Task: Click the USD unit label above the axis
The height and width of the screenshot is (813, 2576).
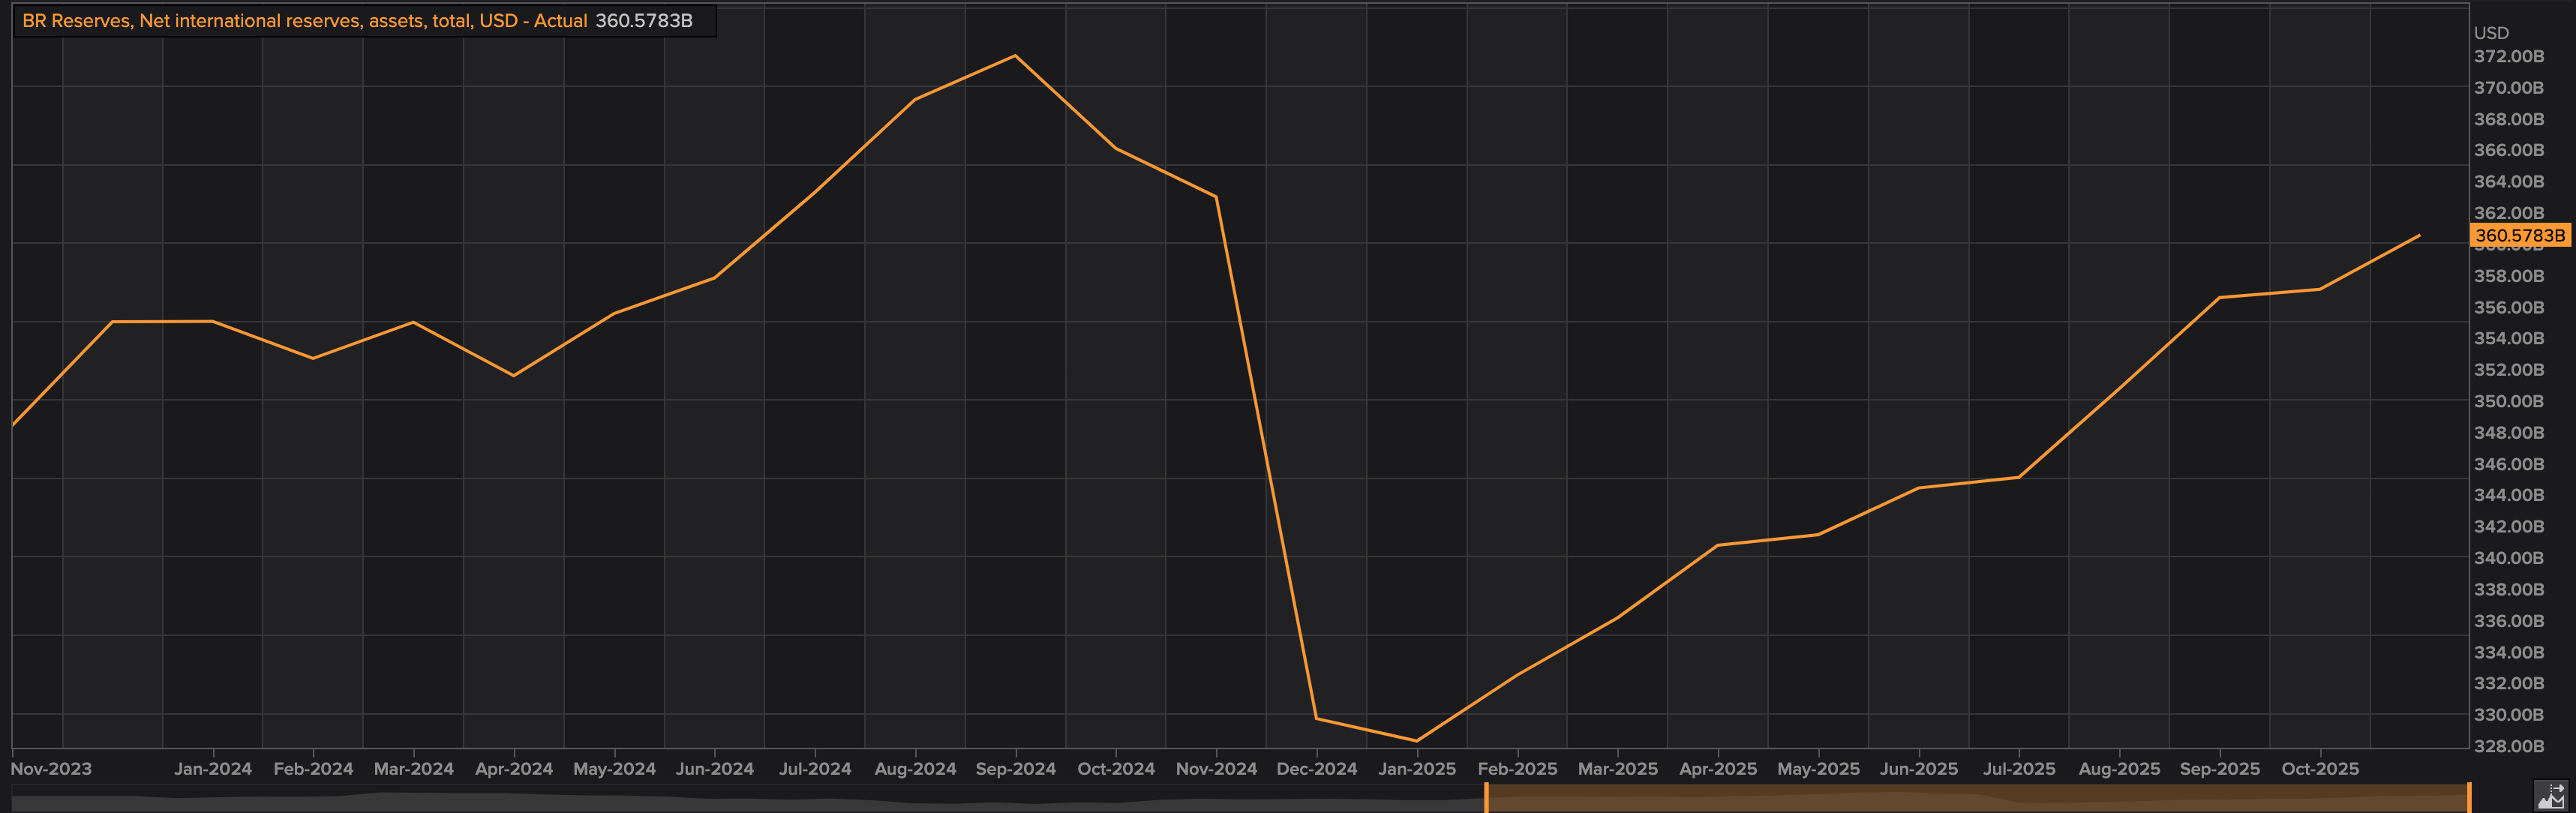Action: pyautogui.click(x=2491, y=33)
